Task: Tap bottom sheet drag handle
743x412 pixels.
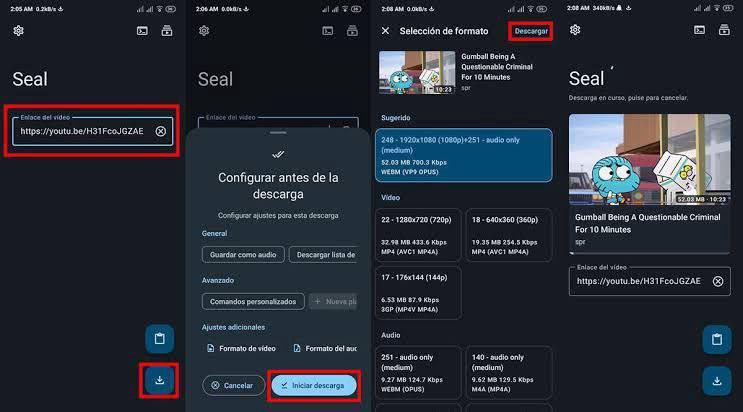Action: click(278, 133)
